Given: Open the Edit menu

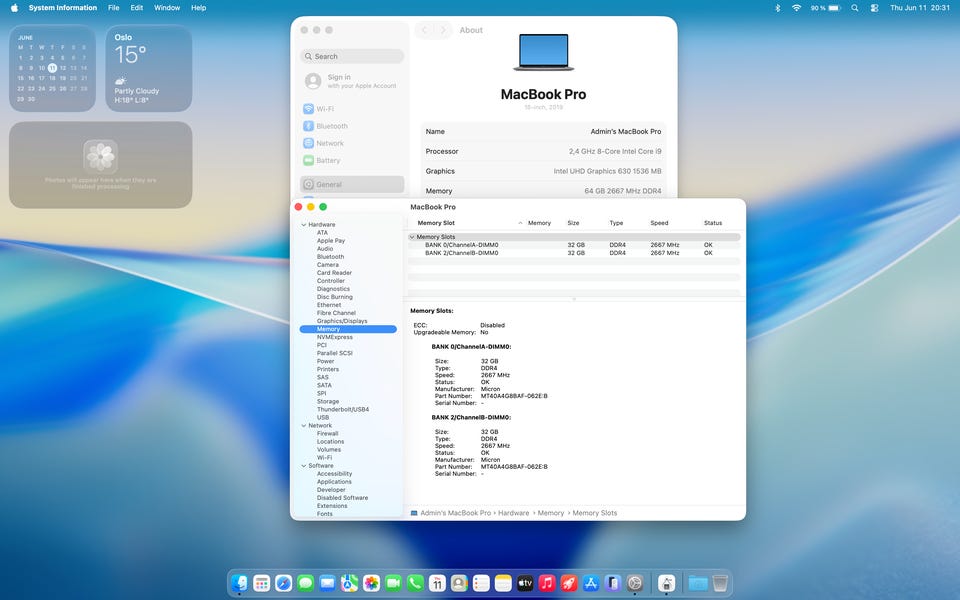Looking at the screenshot, I should 137,8.
